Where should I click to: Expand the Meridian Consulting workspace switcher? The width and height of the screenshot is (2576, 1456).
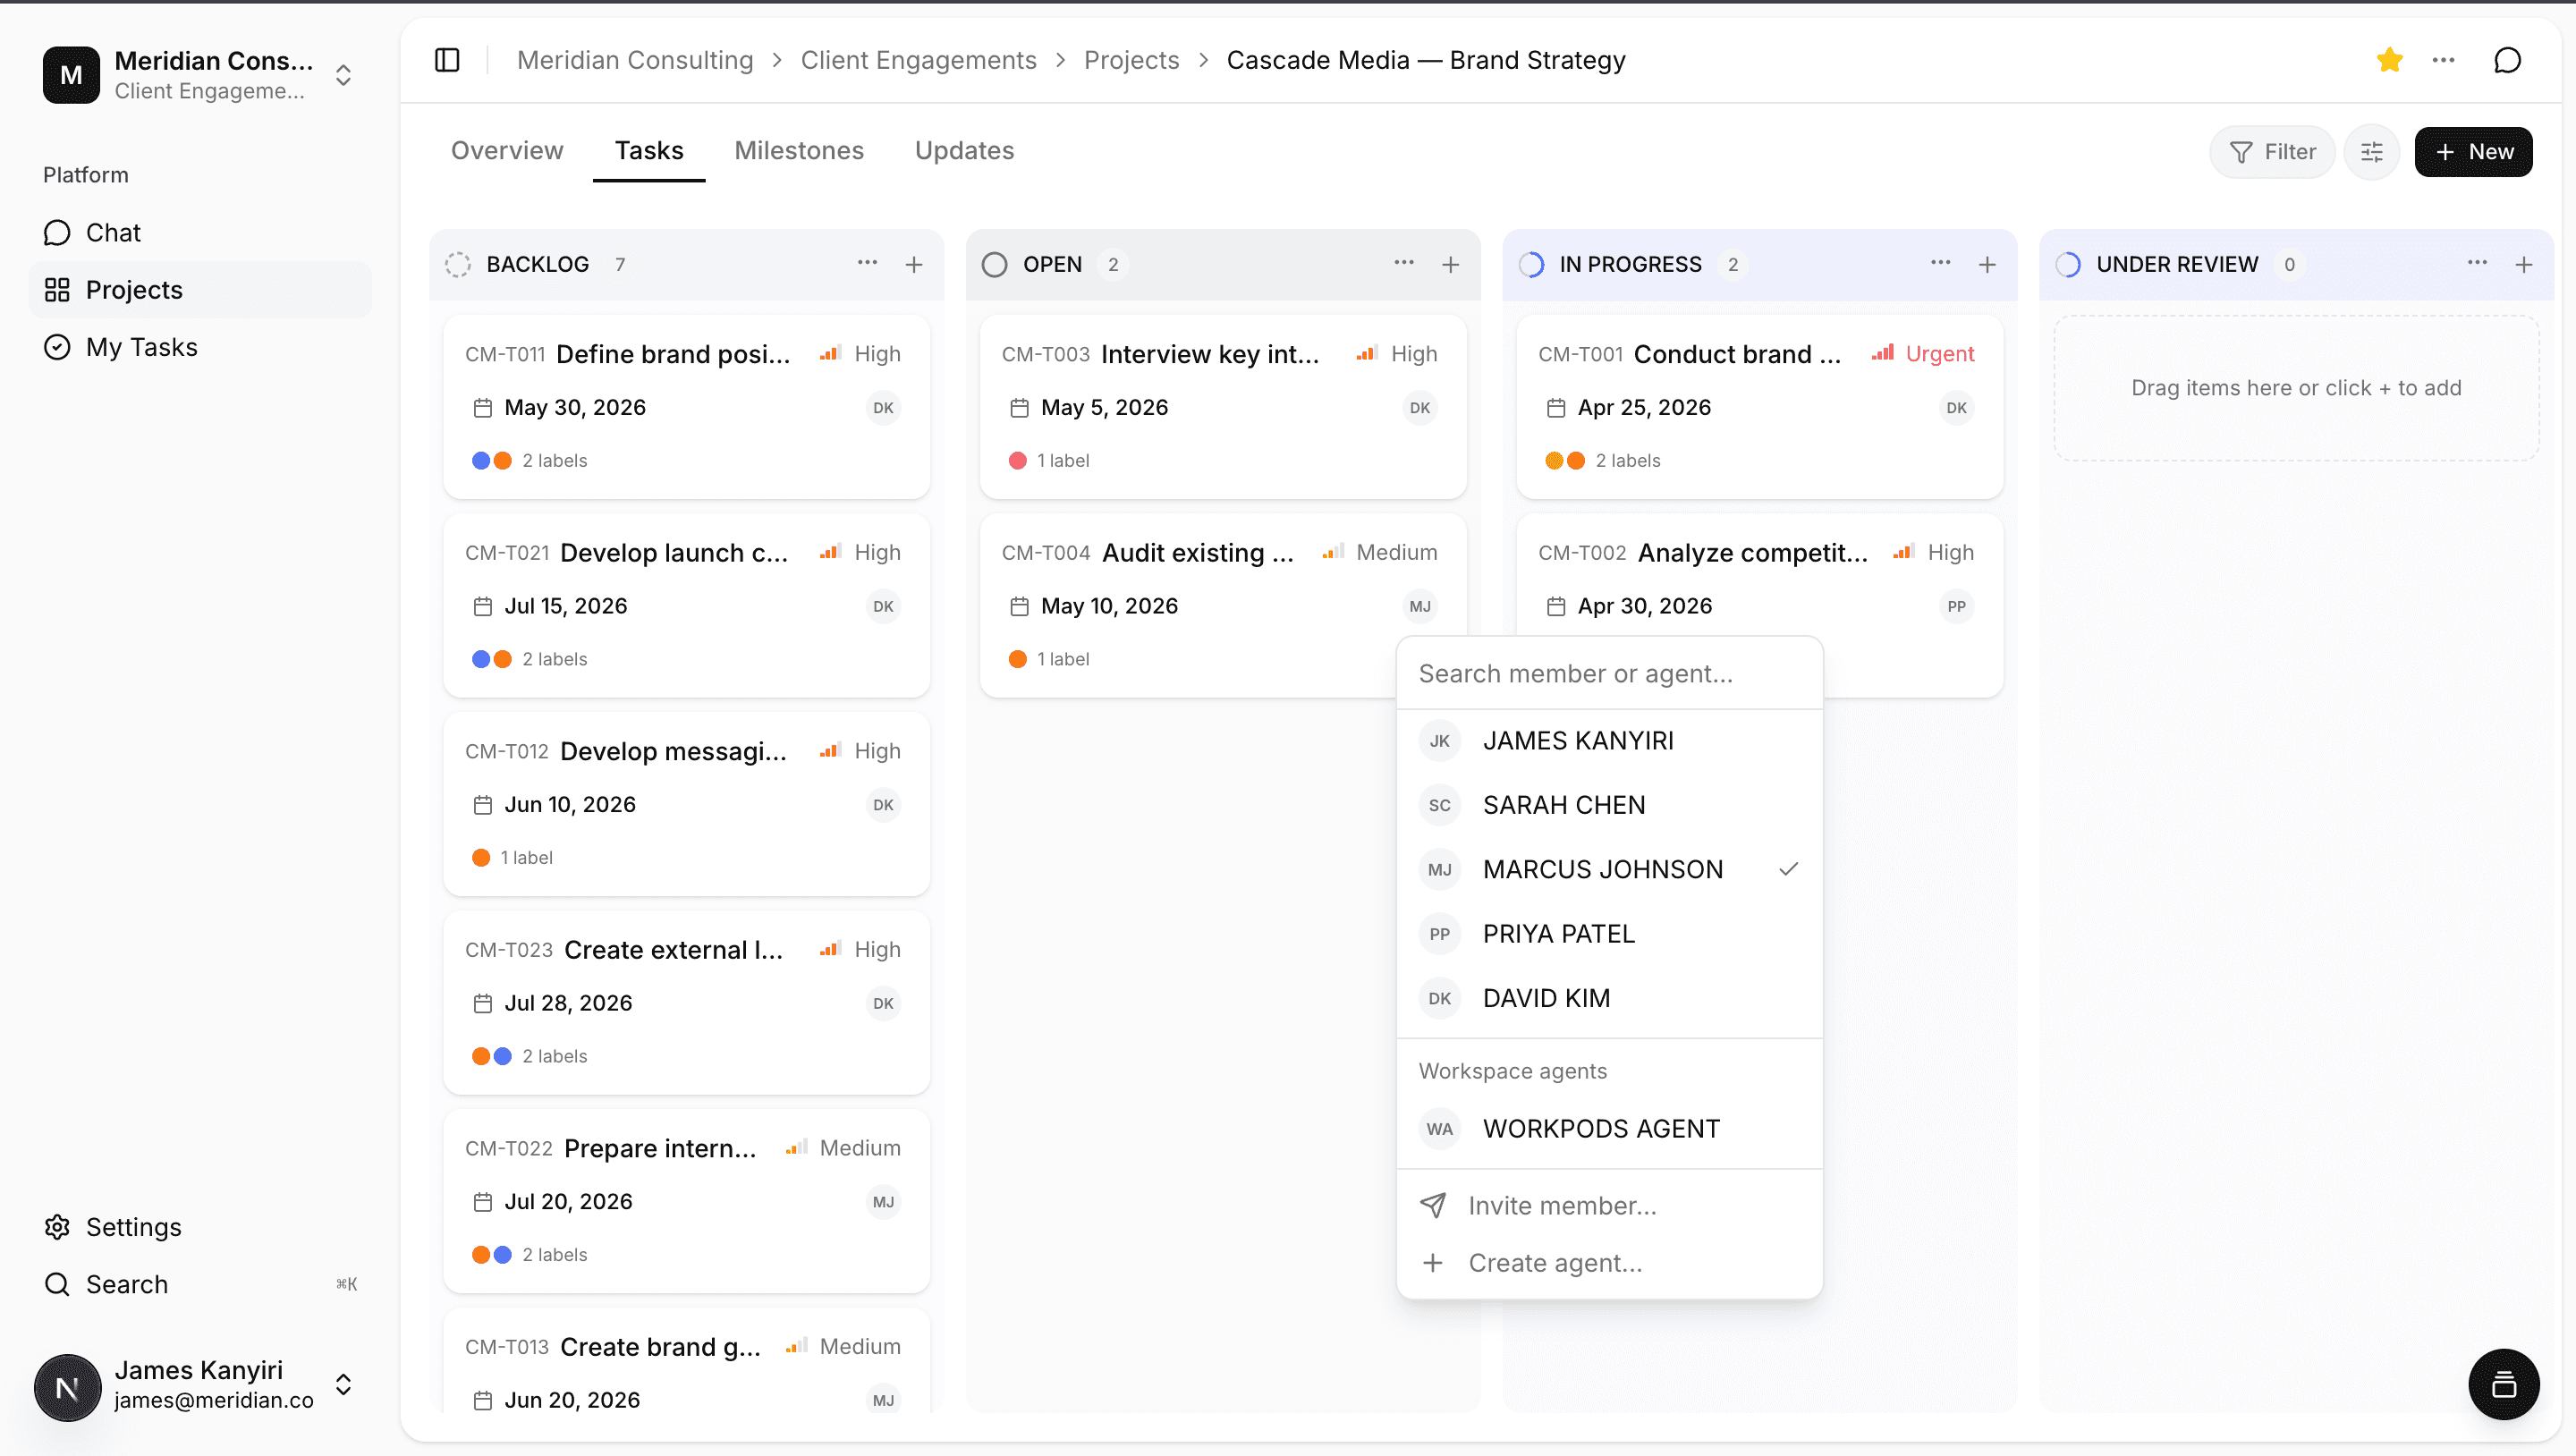click(343, 75)
